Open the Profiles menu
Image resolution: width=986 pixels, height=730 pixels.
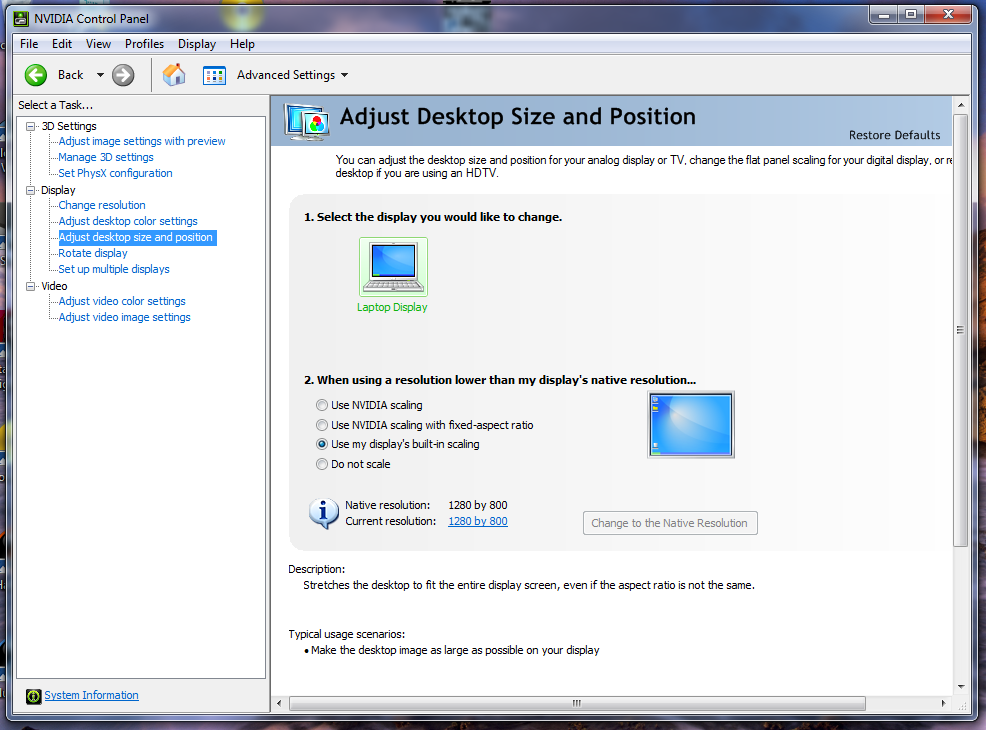[144, 44]
